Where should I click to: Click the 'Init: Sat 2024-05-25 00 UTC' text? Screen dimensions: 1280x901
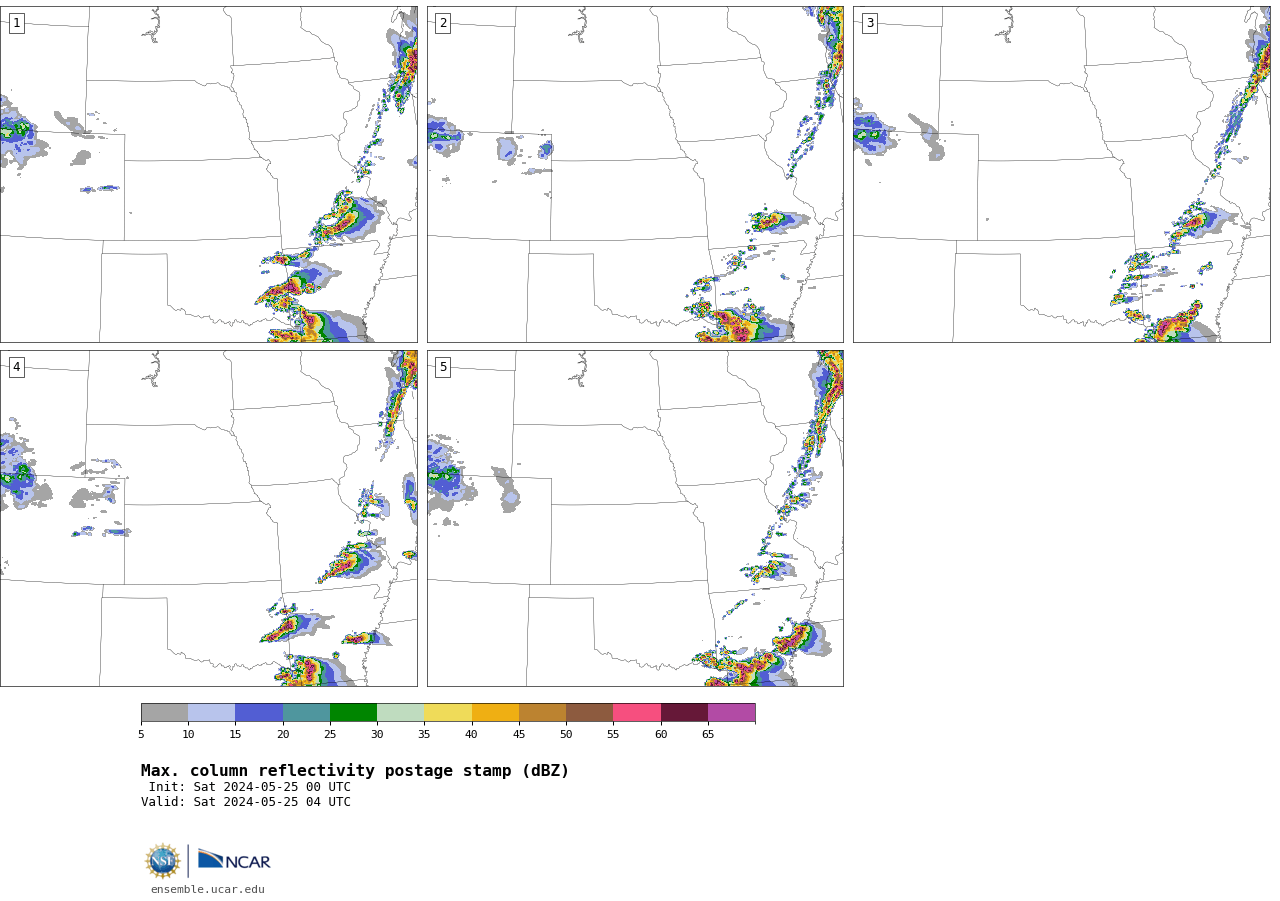coord(250,787)
